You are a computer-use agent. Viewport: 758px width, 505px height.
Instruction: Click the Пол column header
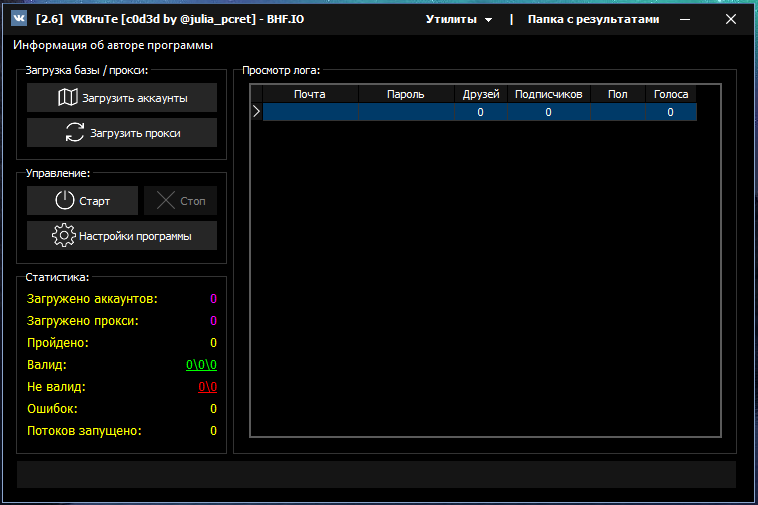pos(618,94)
